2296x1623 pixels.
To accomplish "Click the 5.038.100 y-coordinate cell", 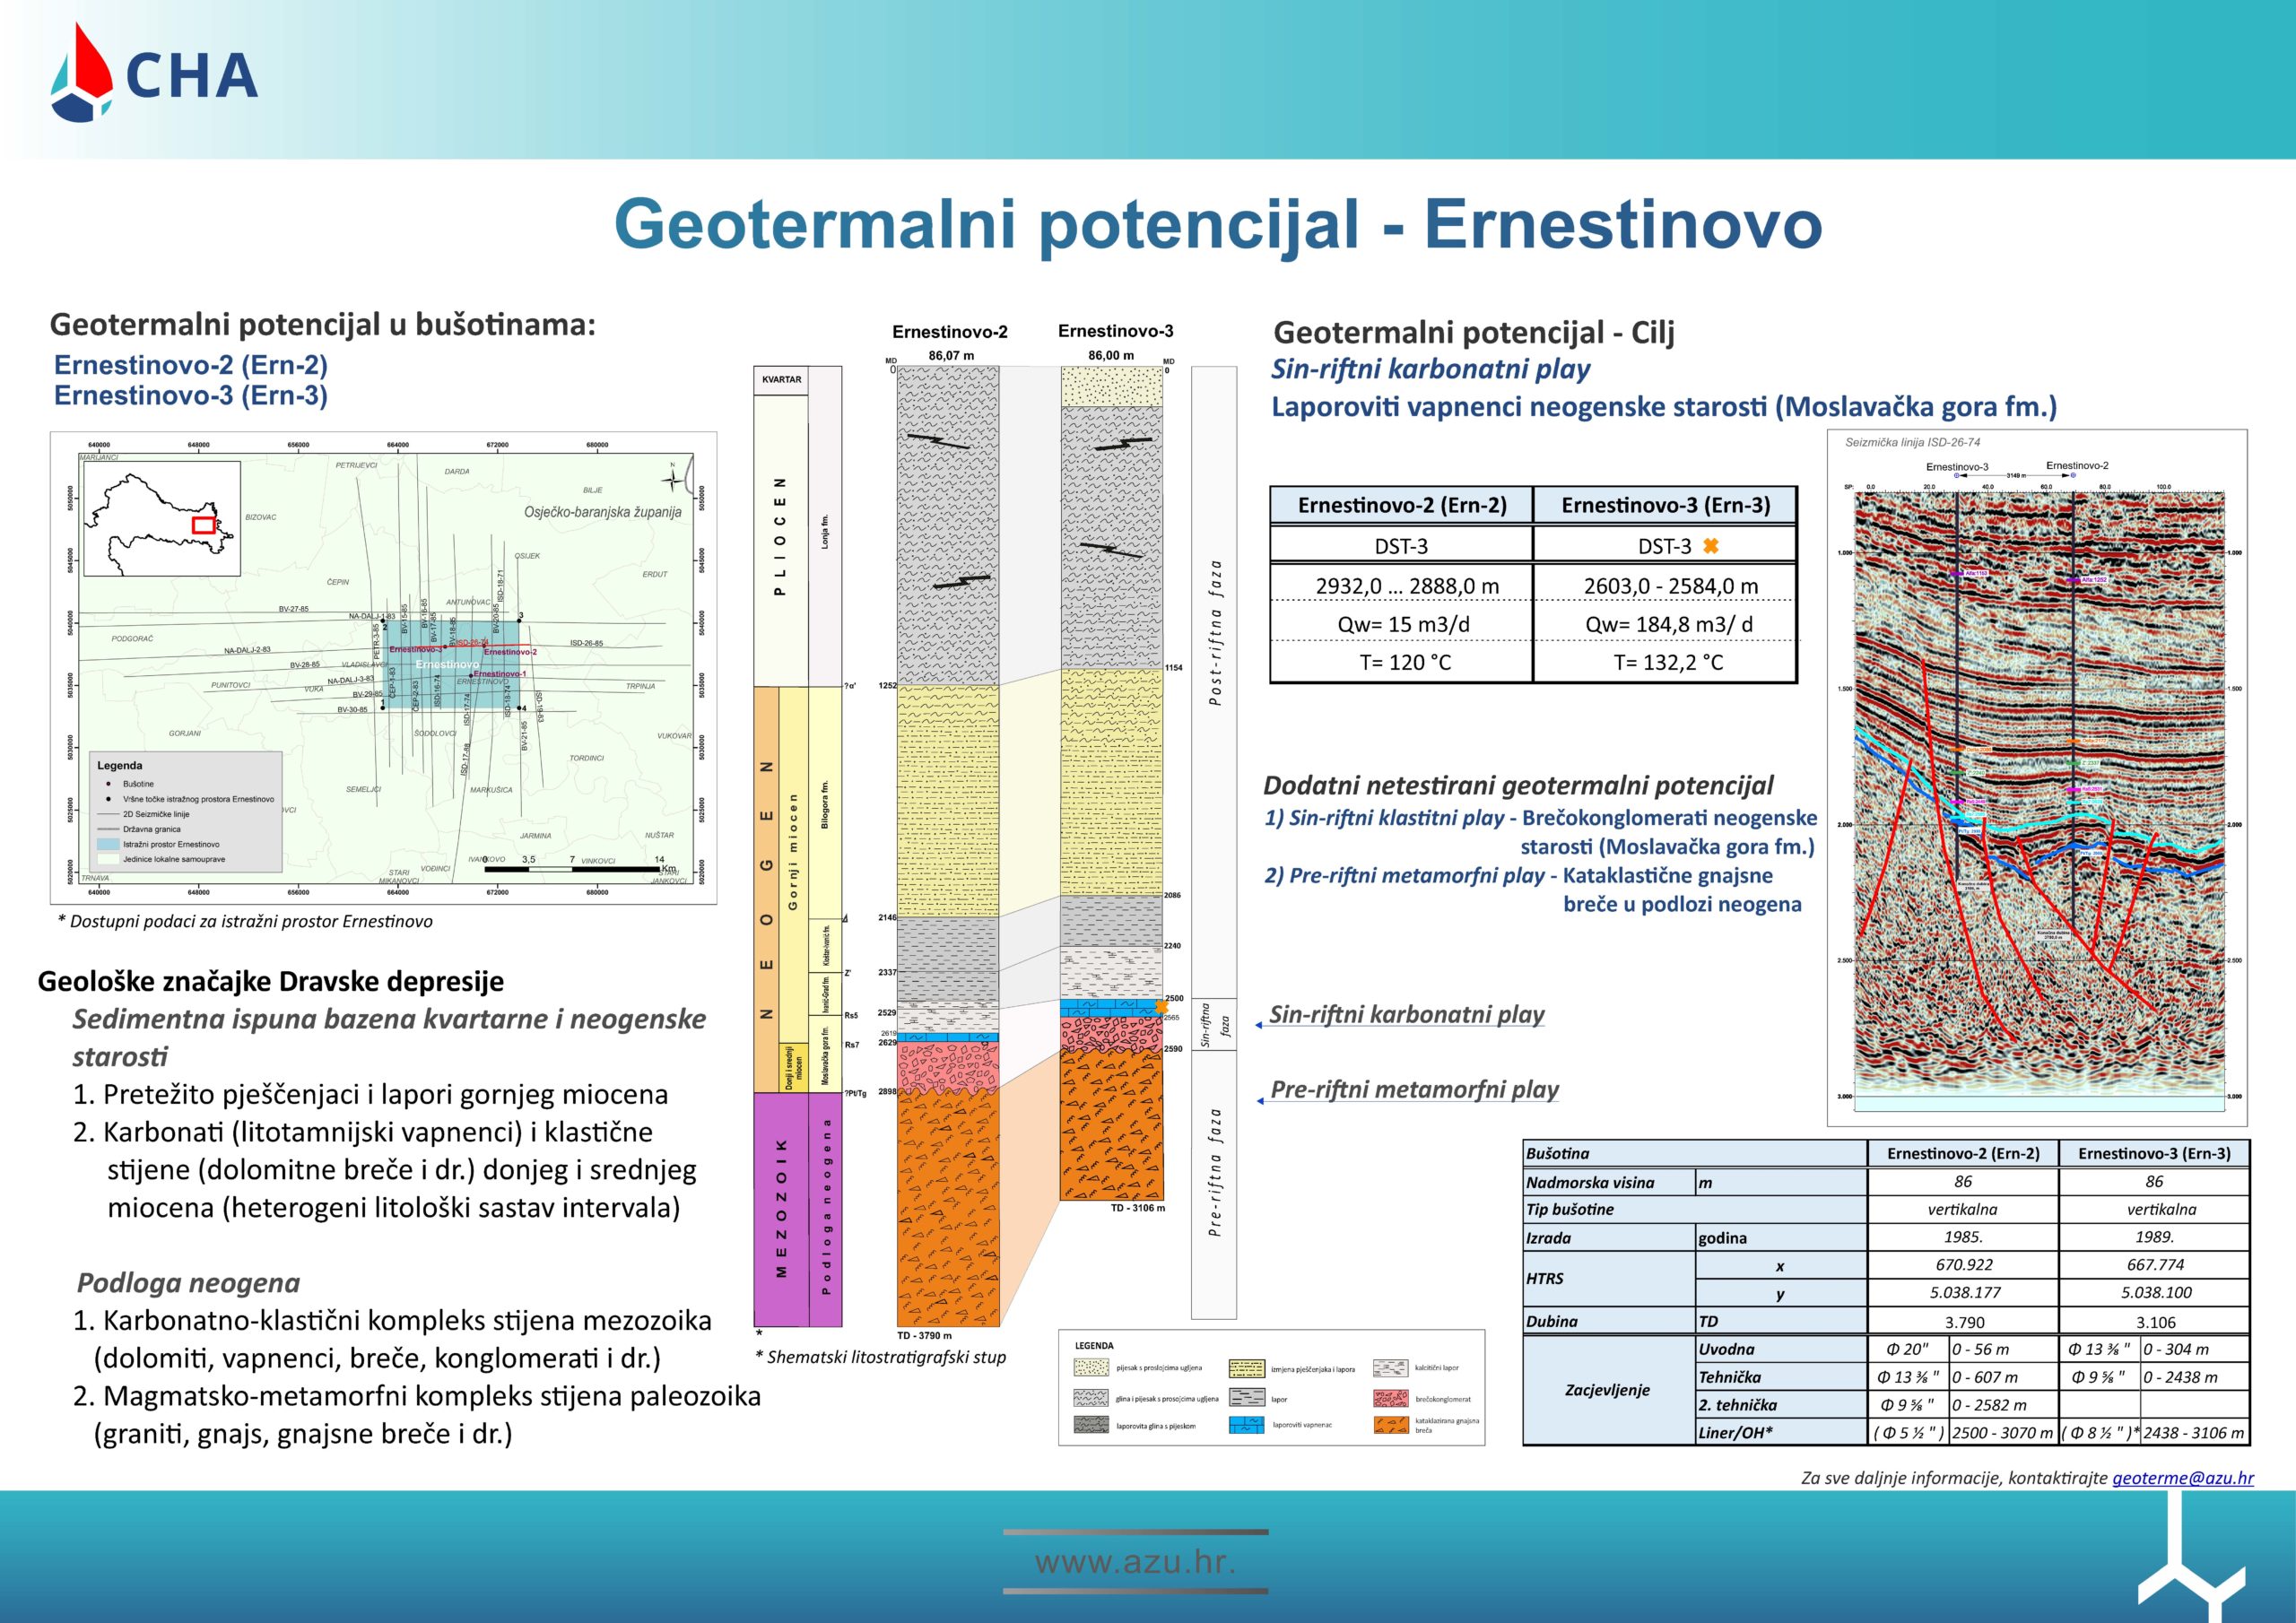I will click(2154, 1292).
